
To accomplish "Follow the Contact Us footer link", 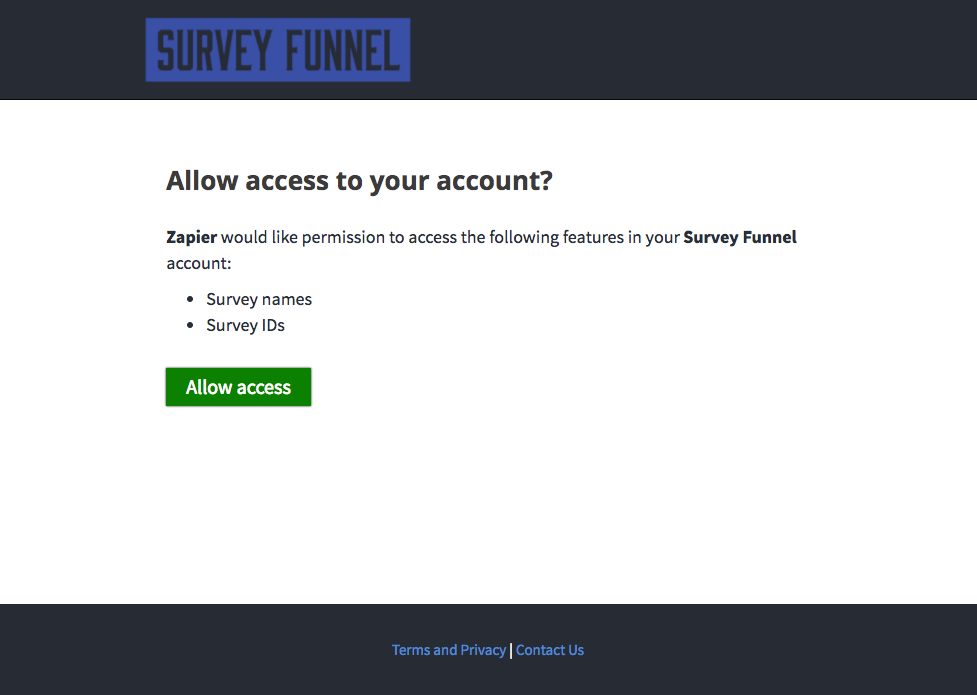I will tap(550, 650).
